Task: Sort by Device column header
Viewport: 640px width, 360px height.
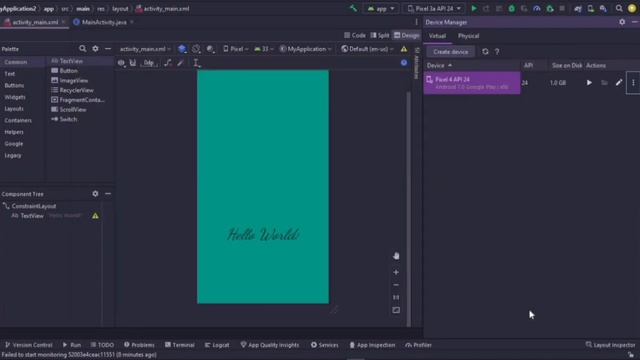Action: (x=439, y=65)
